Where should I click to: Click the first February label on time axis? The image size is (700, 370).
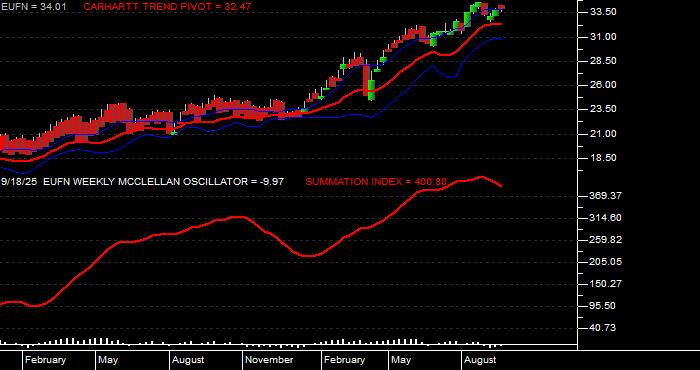[45, 360]
